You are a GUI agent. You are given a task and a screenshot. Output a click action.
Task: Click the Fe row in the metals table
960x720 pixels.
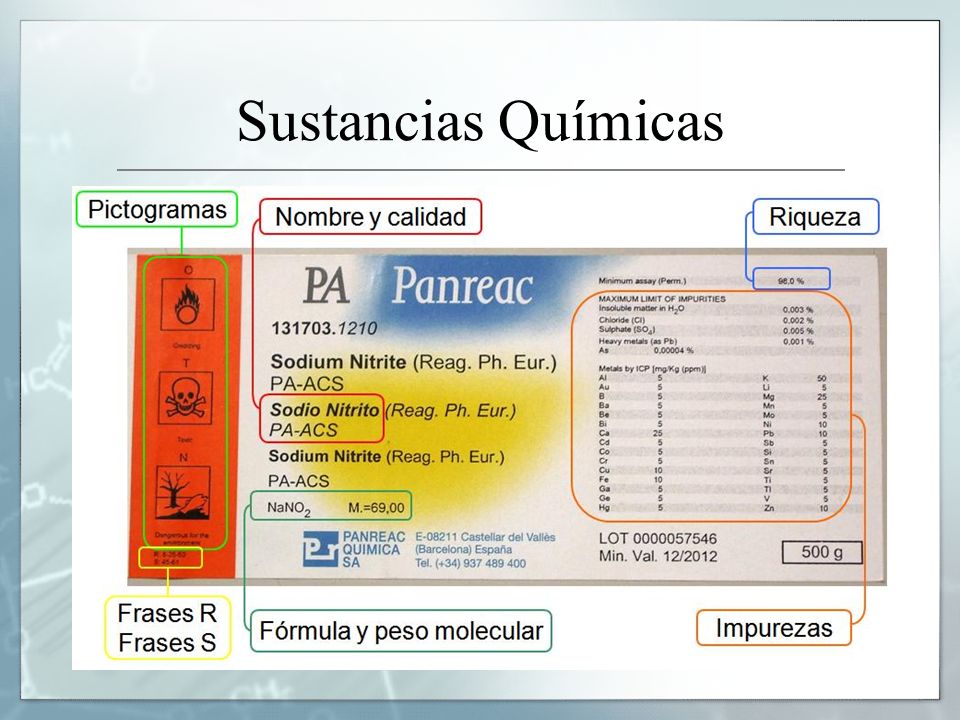click(631, 480)
